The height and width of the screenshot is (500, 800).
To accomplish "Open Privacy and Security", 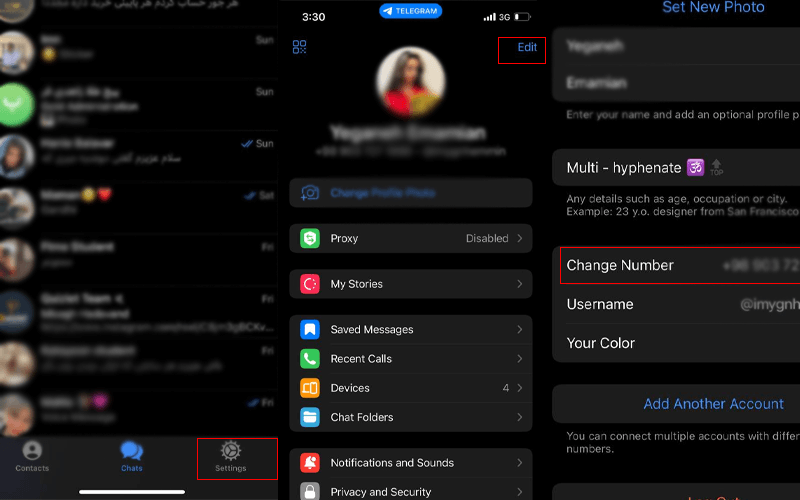I will click(411, 490).
